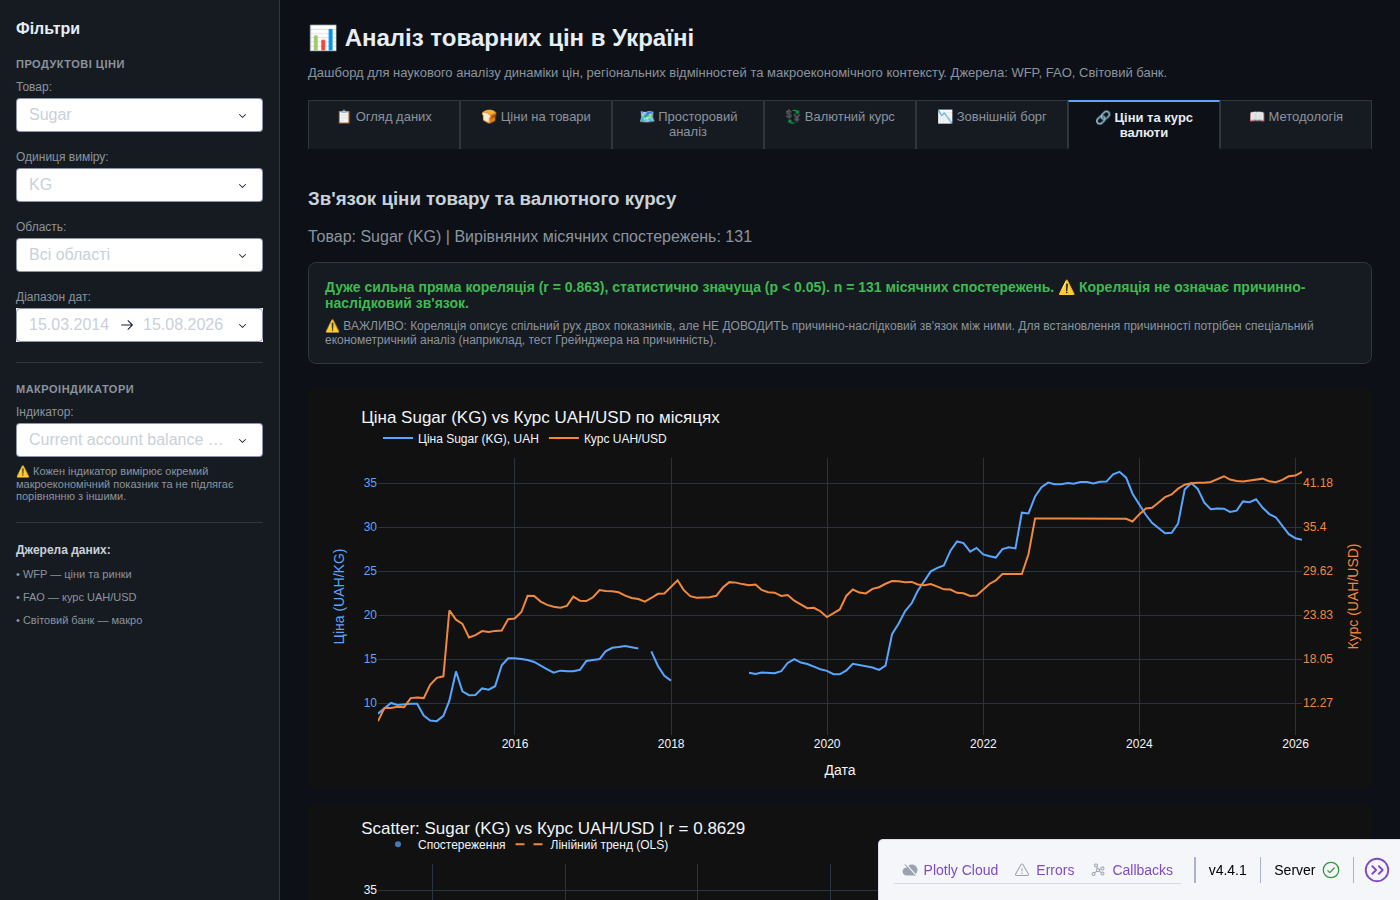
Task: Click the bar chart icon beside dashboard title
Action: pyautogui.click(x=323, y=38)
